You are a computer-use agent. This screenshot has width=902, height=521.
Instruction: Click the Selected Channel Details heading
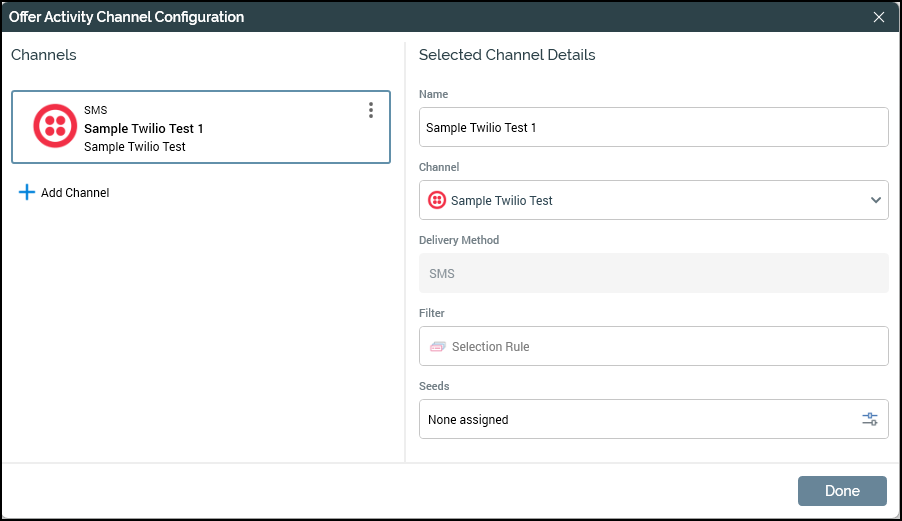point(507,55)
